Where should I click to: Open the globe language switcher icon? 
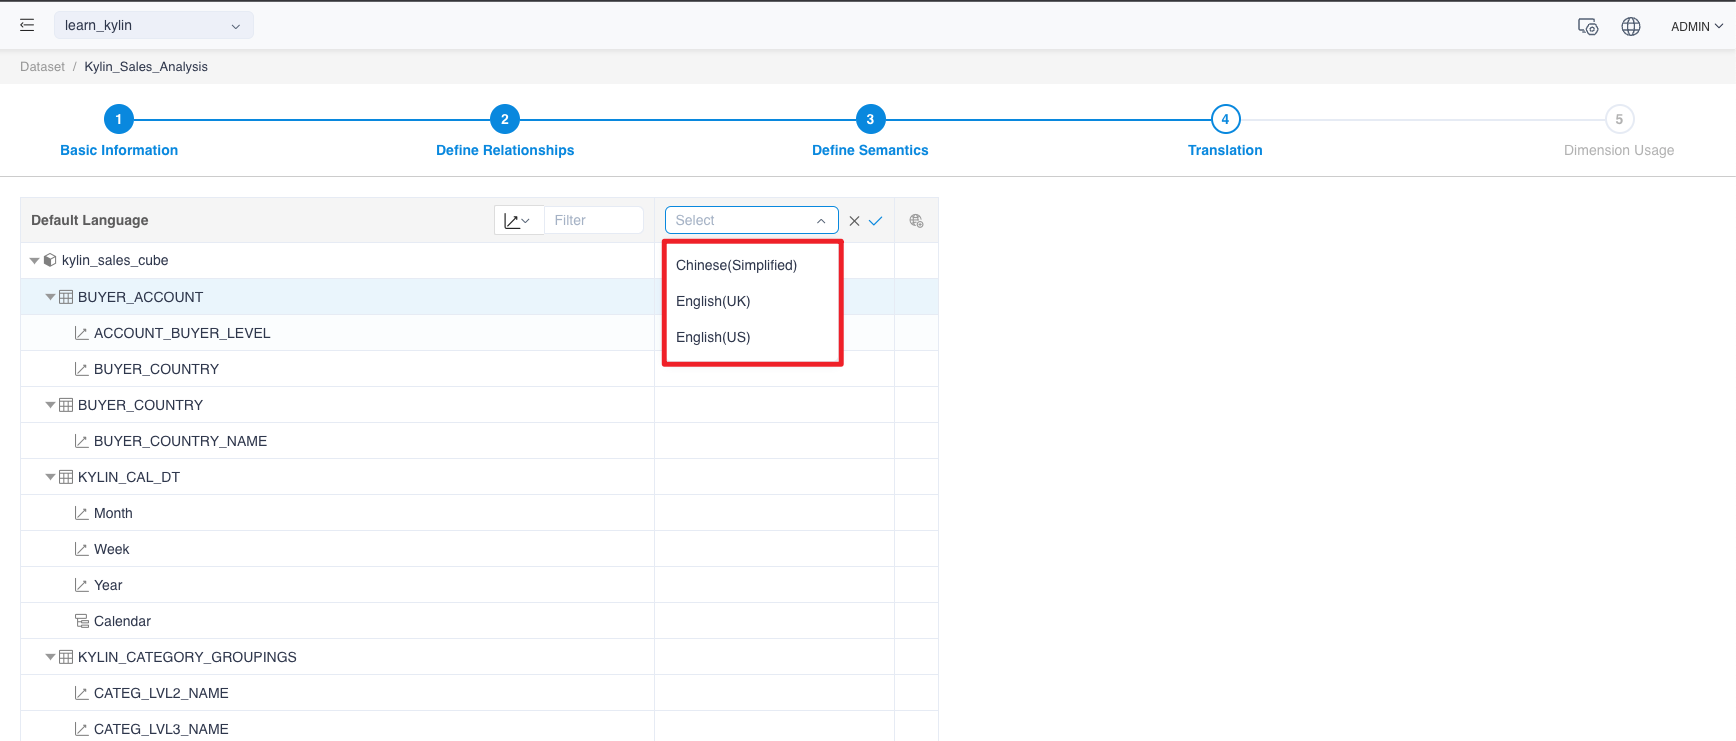click(1631, 27)
